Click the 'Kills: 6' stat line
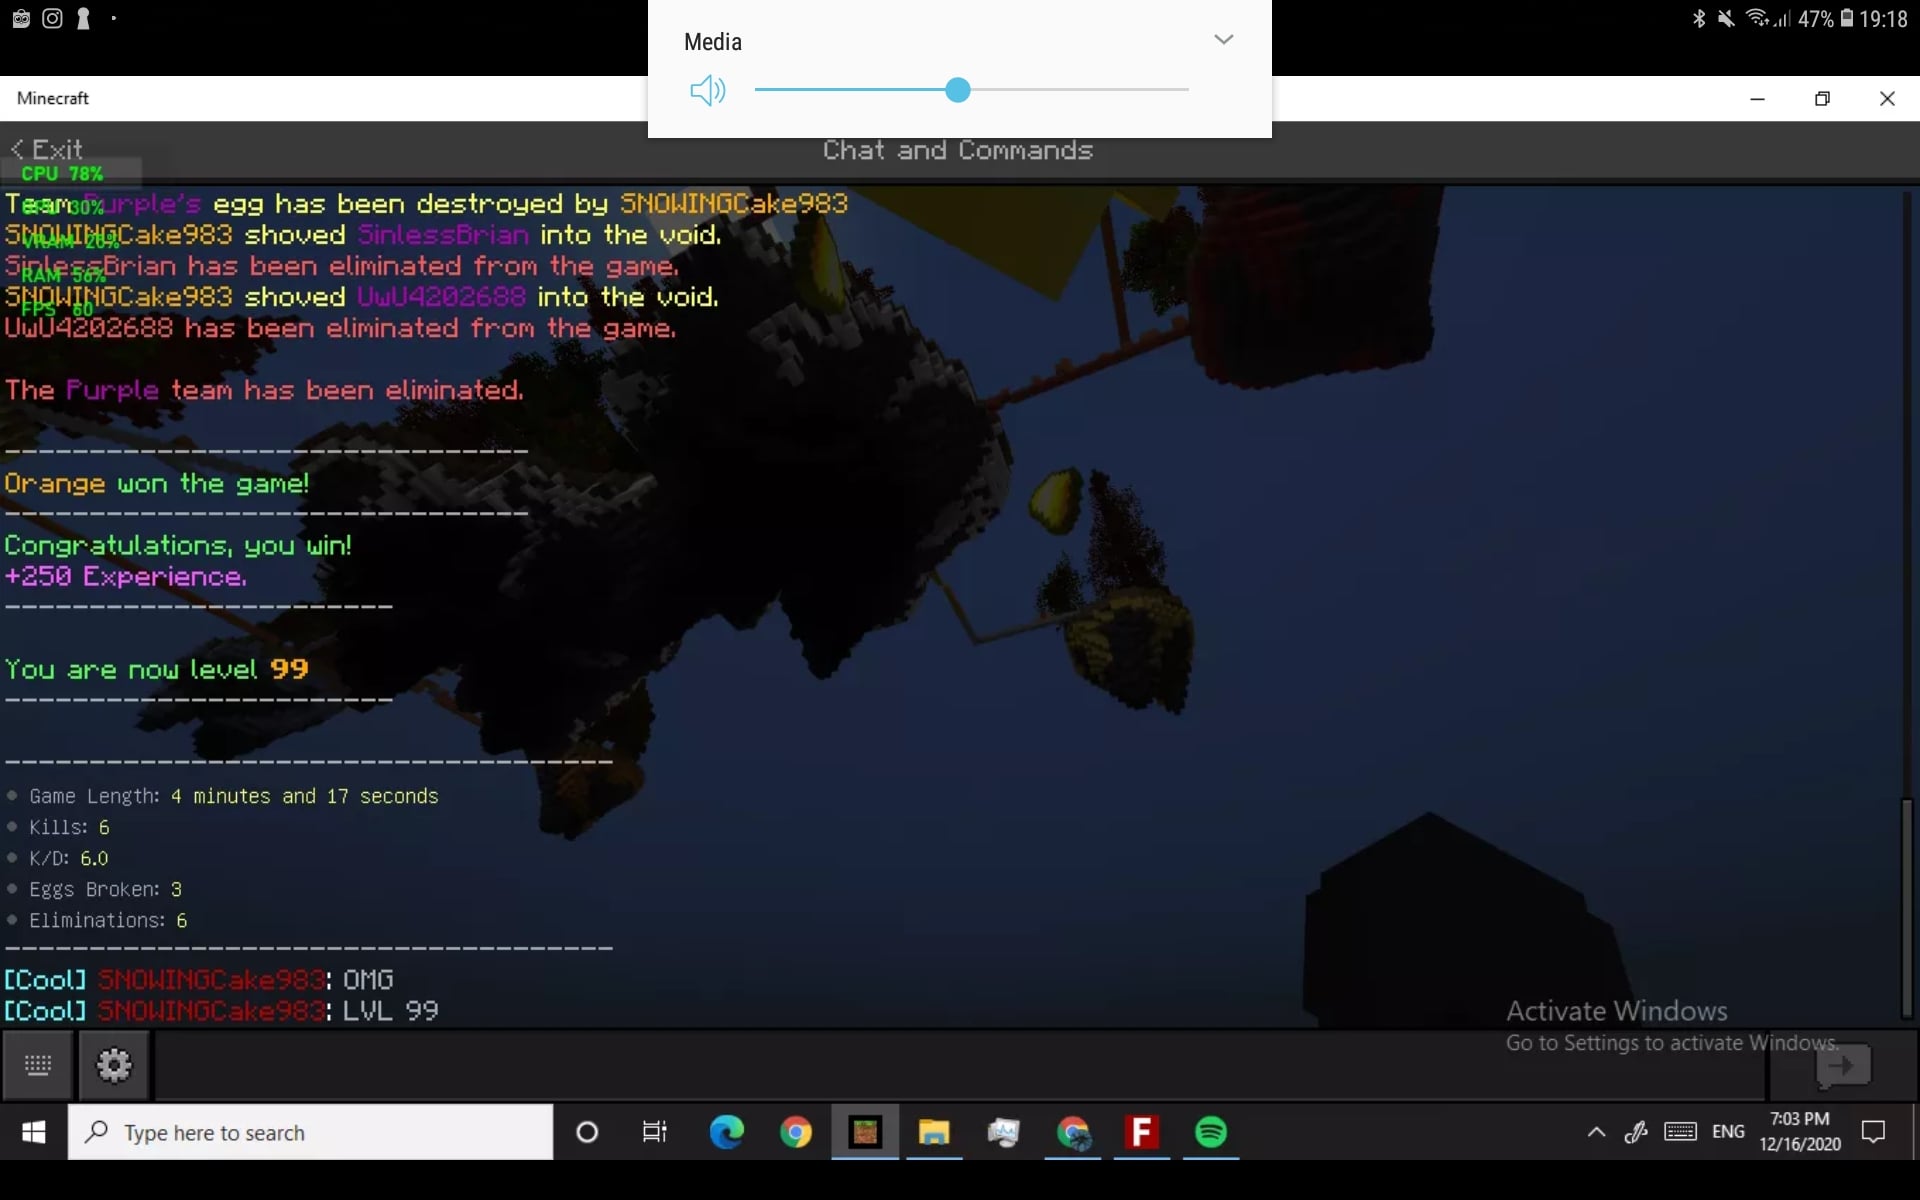The width and height of the screenshot is (1920, 1200). point(58,827)
